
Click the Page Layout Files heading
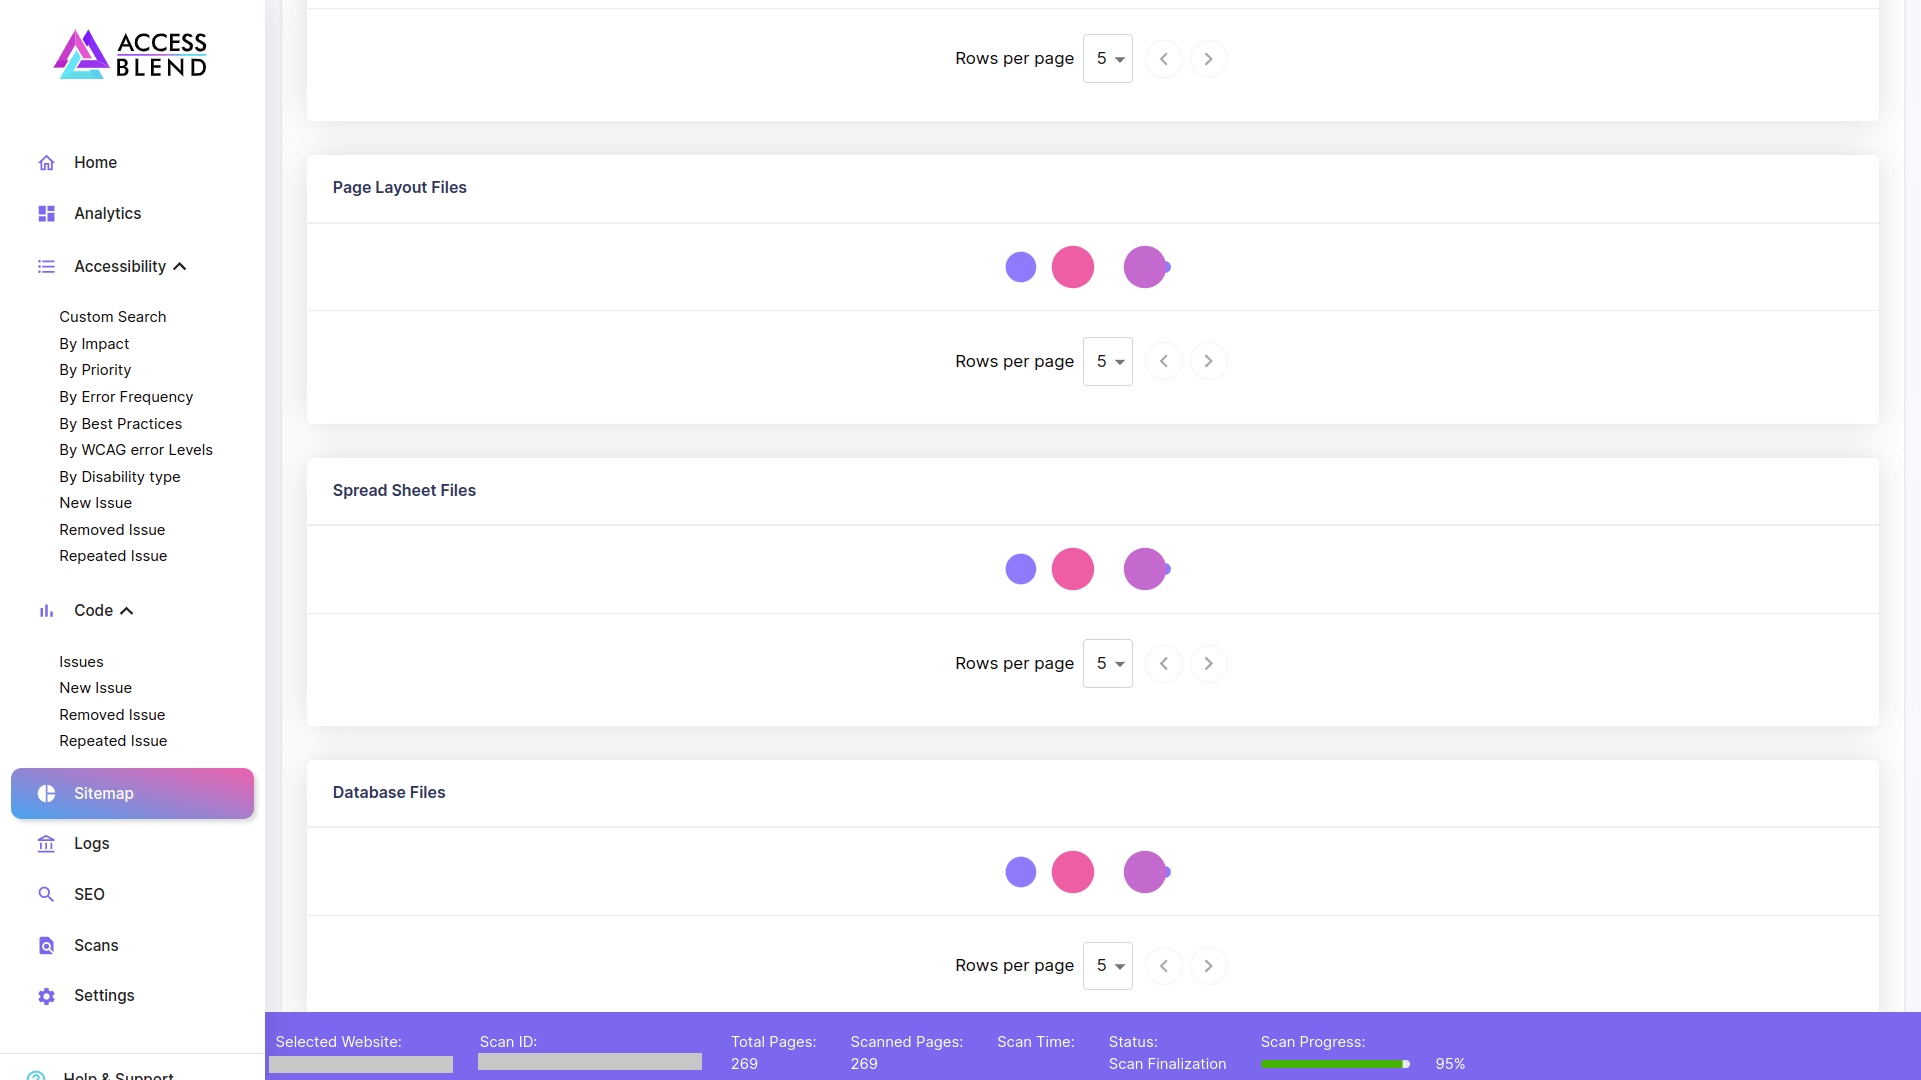399,188
